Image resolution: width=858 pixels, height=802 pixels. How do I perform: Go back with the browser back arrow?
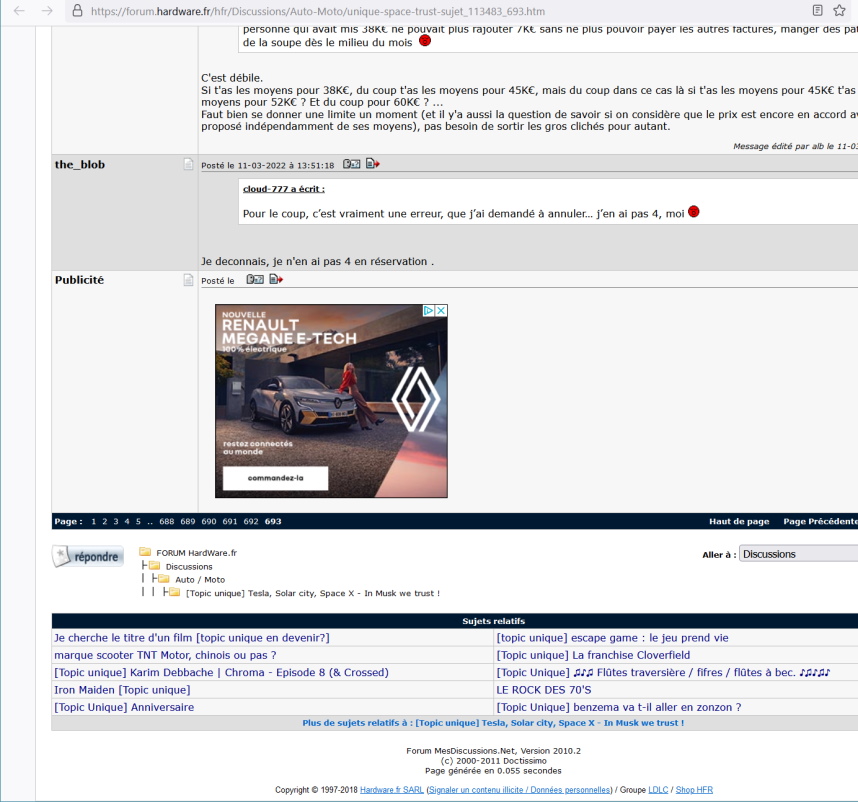pyautogui.click(x=19, y=10)
